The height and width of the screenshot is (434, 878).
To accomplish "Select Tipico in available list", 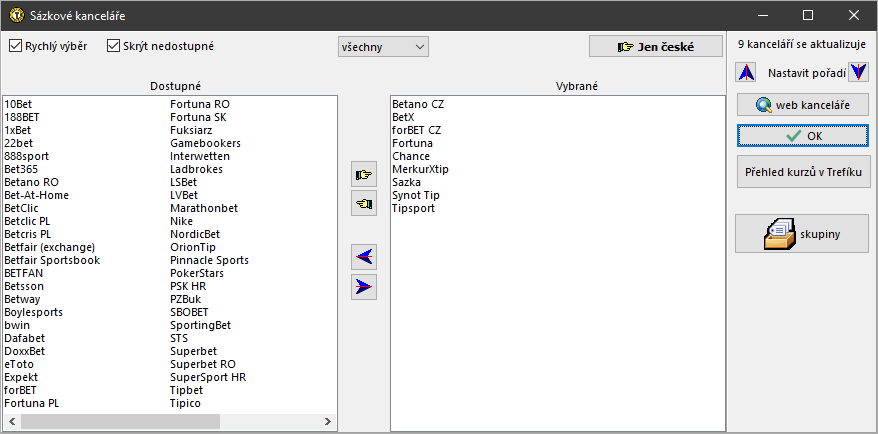I will [185, 403].
